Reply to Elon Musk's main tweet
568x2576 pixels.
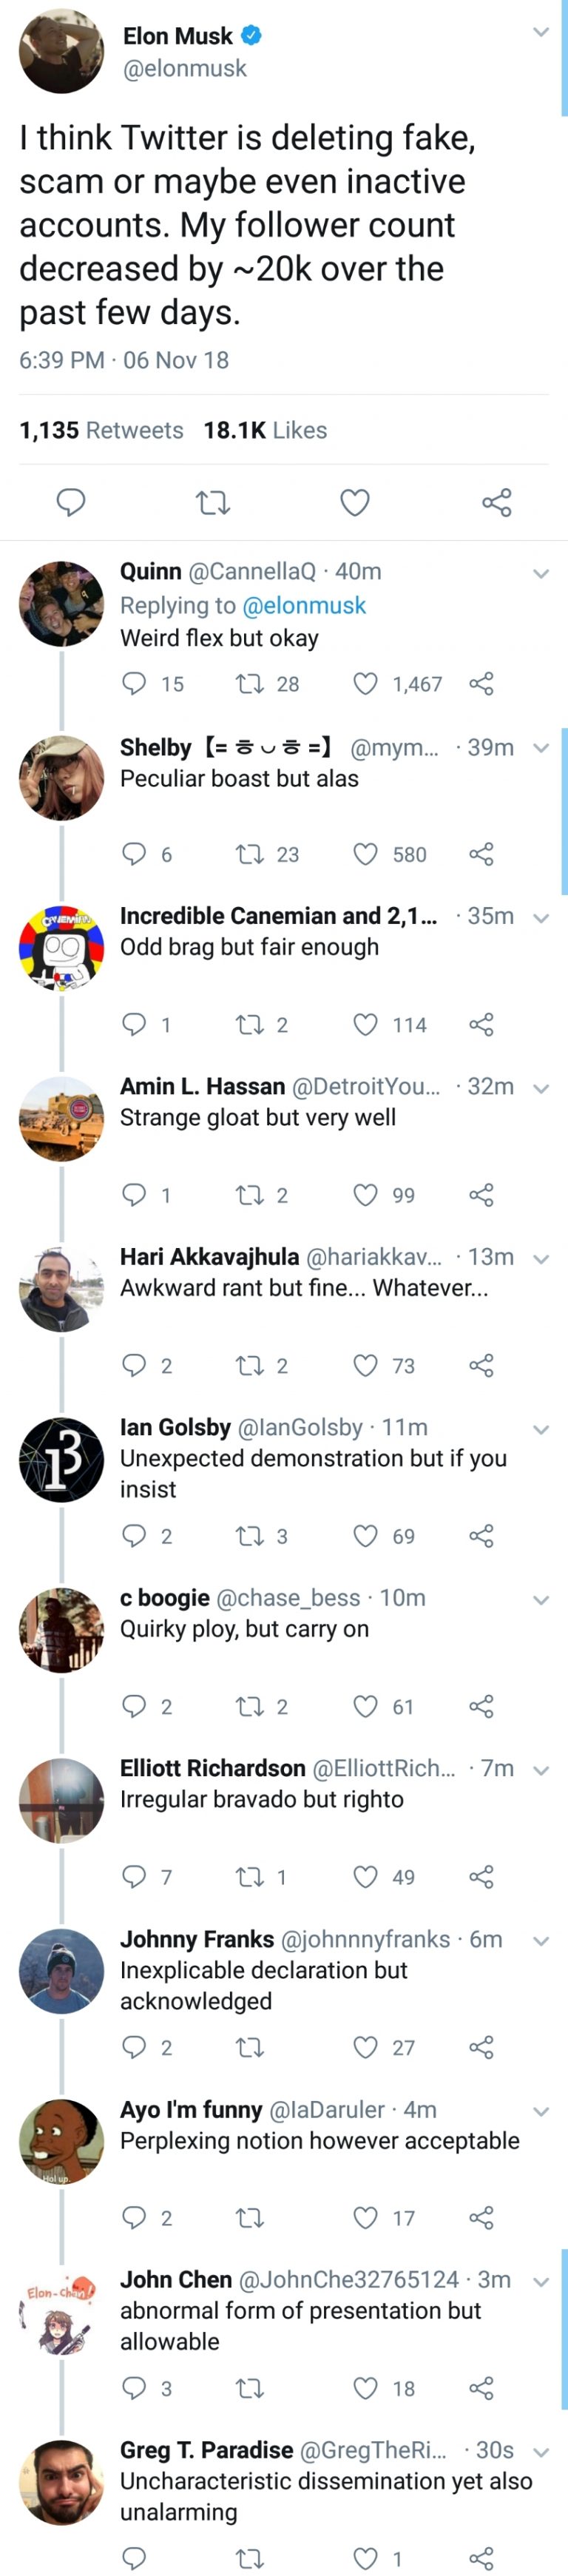70,501
